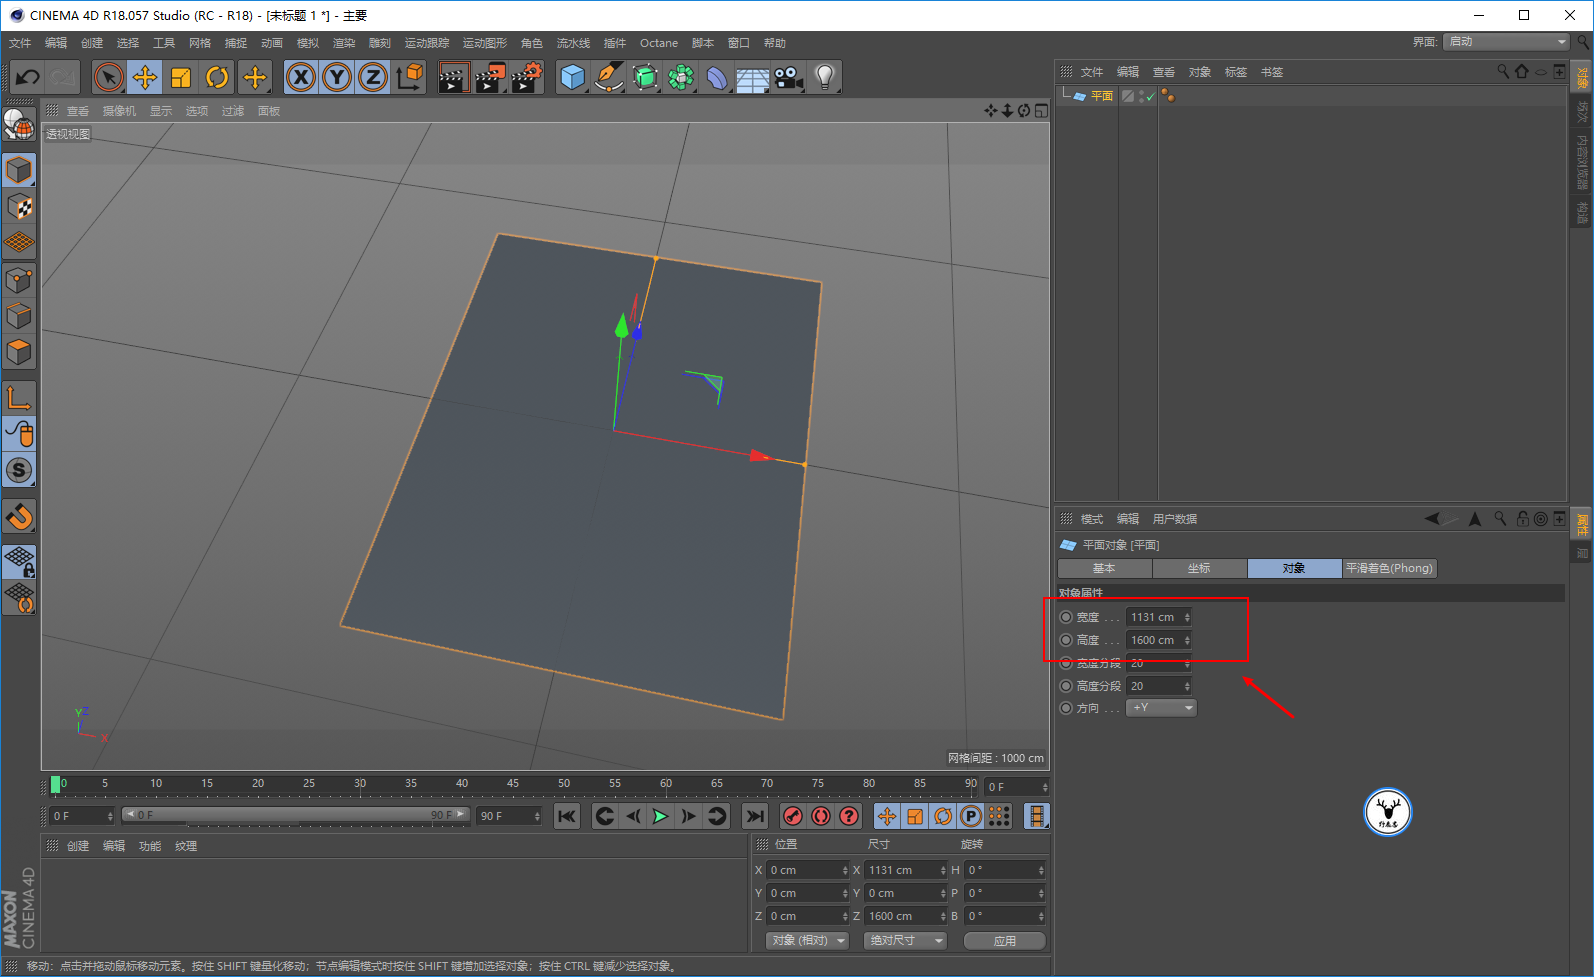Toggle the keyframe circle next to 高度
This screenshot has width=1594, height=977.
(1066, 640)
